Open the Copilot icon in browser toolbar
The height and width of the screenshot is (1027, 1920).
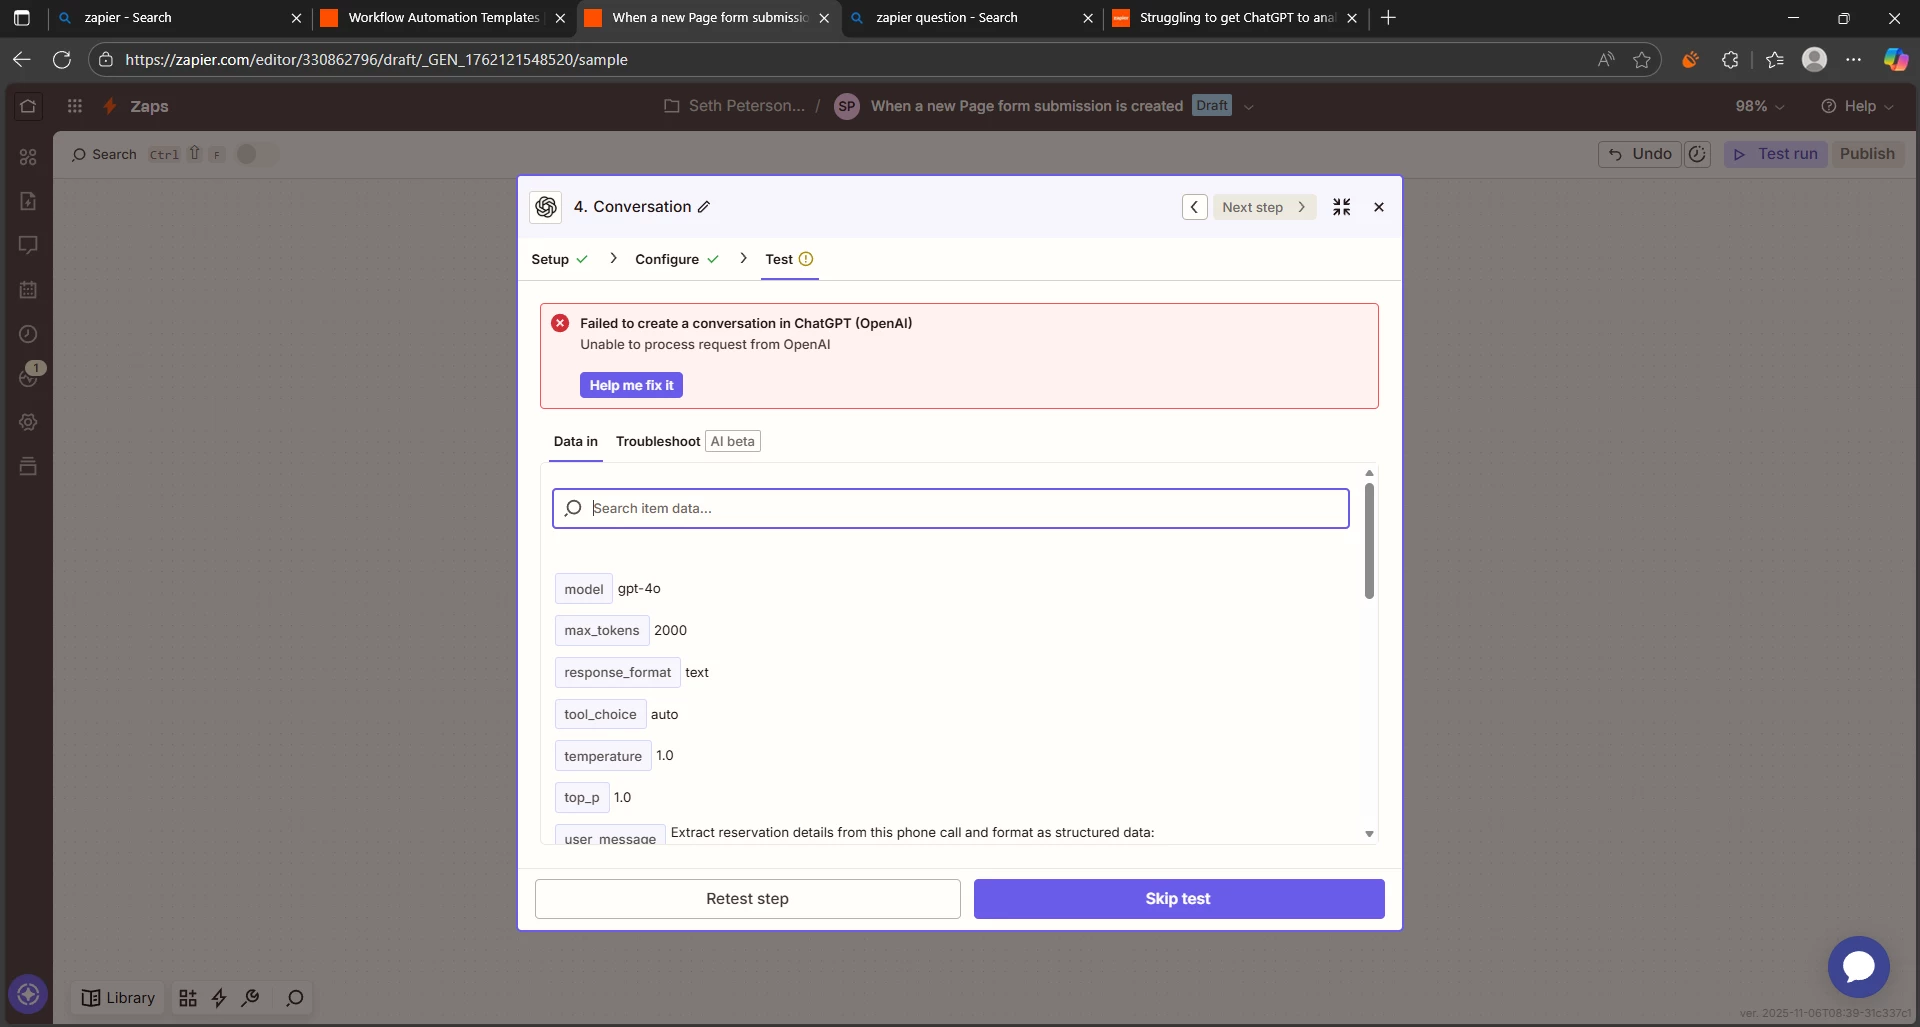[x=1895, y=60]
